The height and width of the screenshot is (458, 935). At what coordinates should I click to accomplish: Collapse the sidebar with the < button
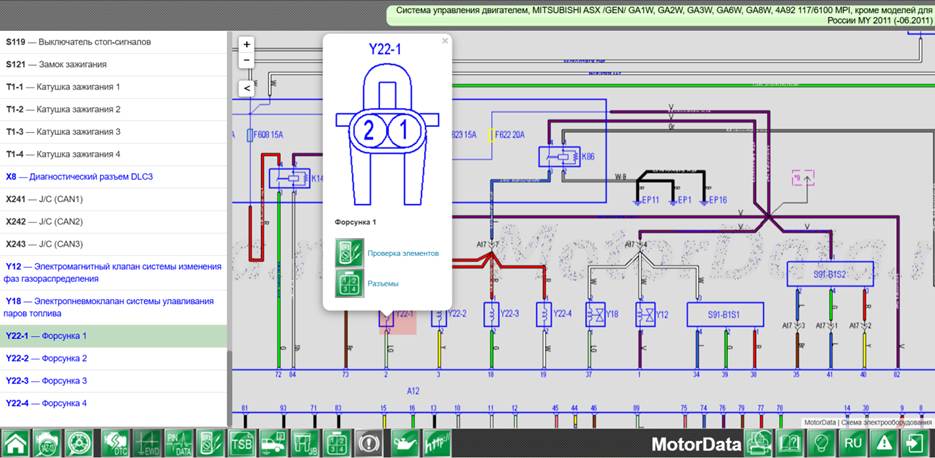pos(247,88)
